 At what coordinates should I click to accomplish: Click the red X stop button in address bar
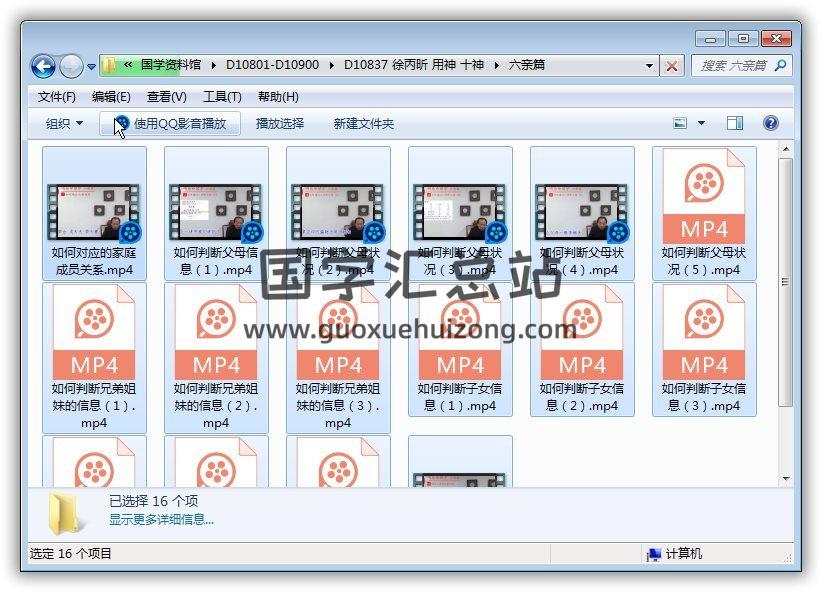[x=672, y=66]
